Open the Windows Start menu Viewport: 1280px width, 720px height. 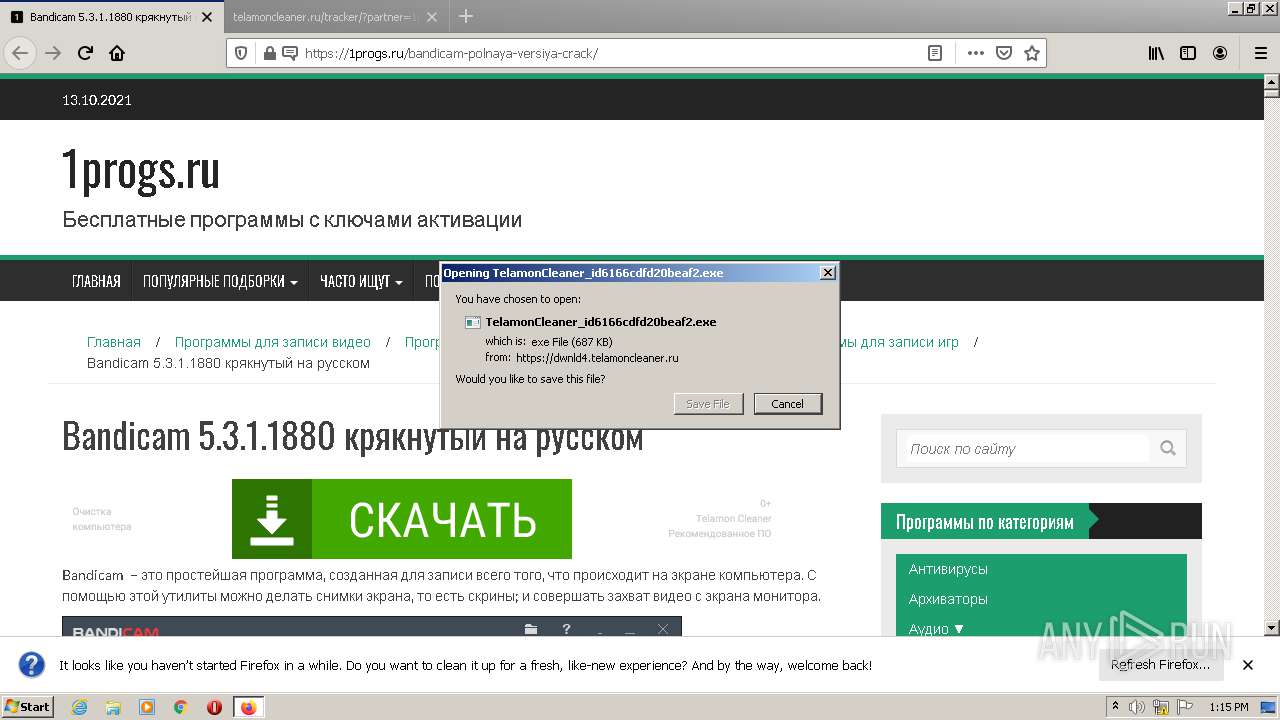pyautogui.click(x=27, y=707)
